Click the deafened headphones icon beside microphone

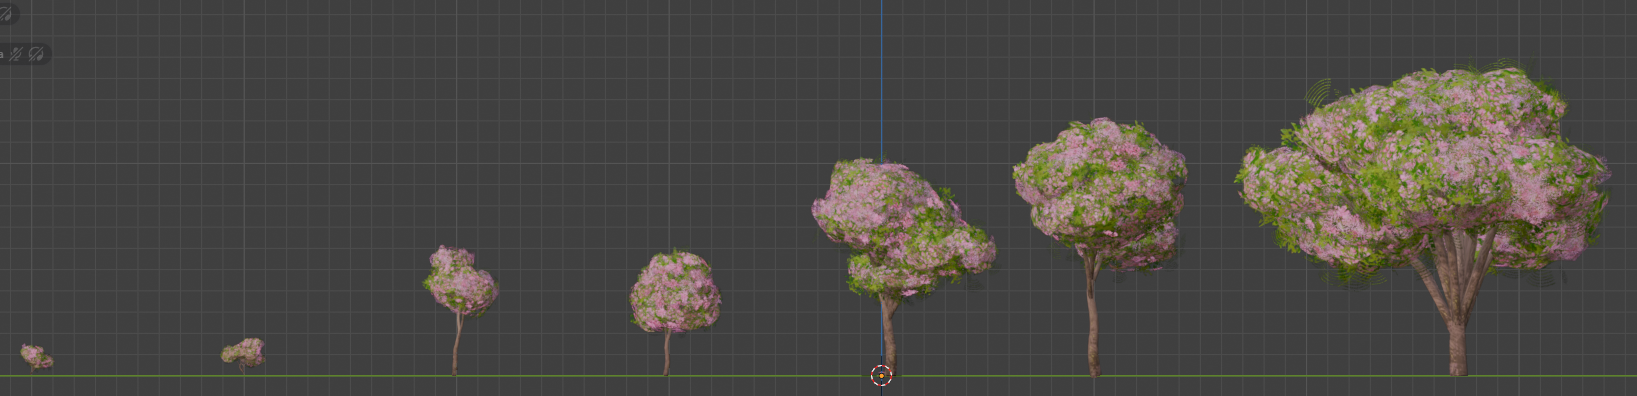pyautogui.click(x=36, y=54)
